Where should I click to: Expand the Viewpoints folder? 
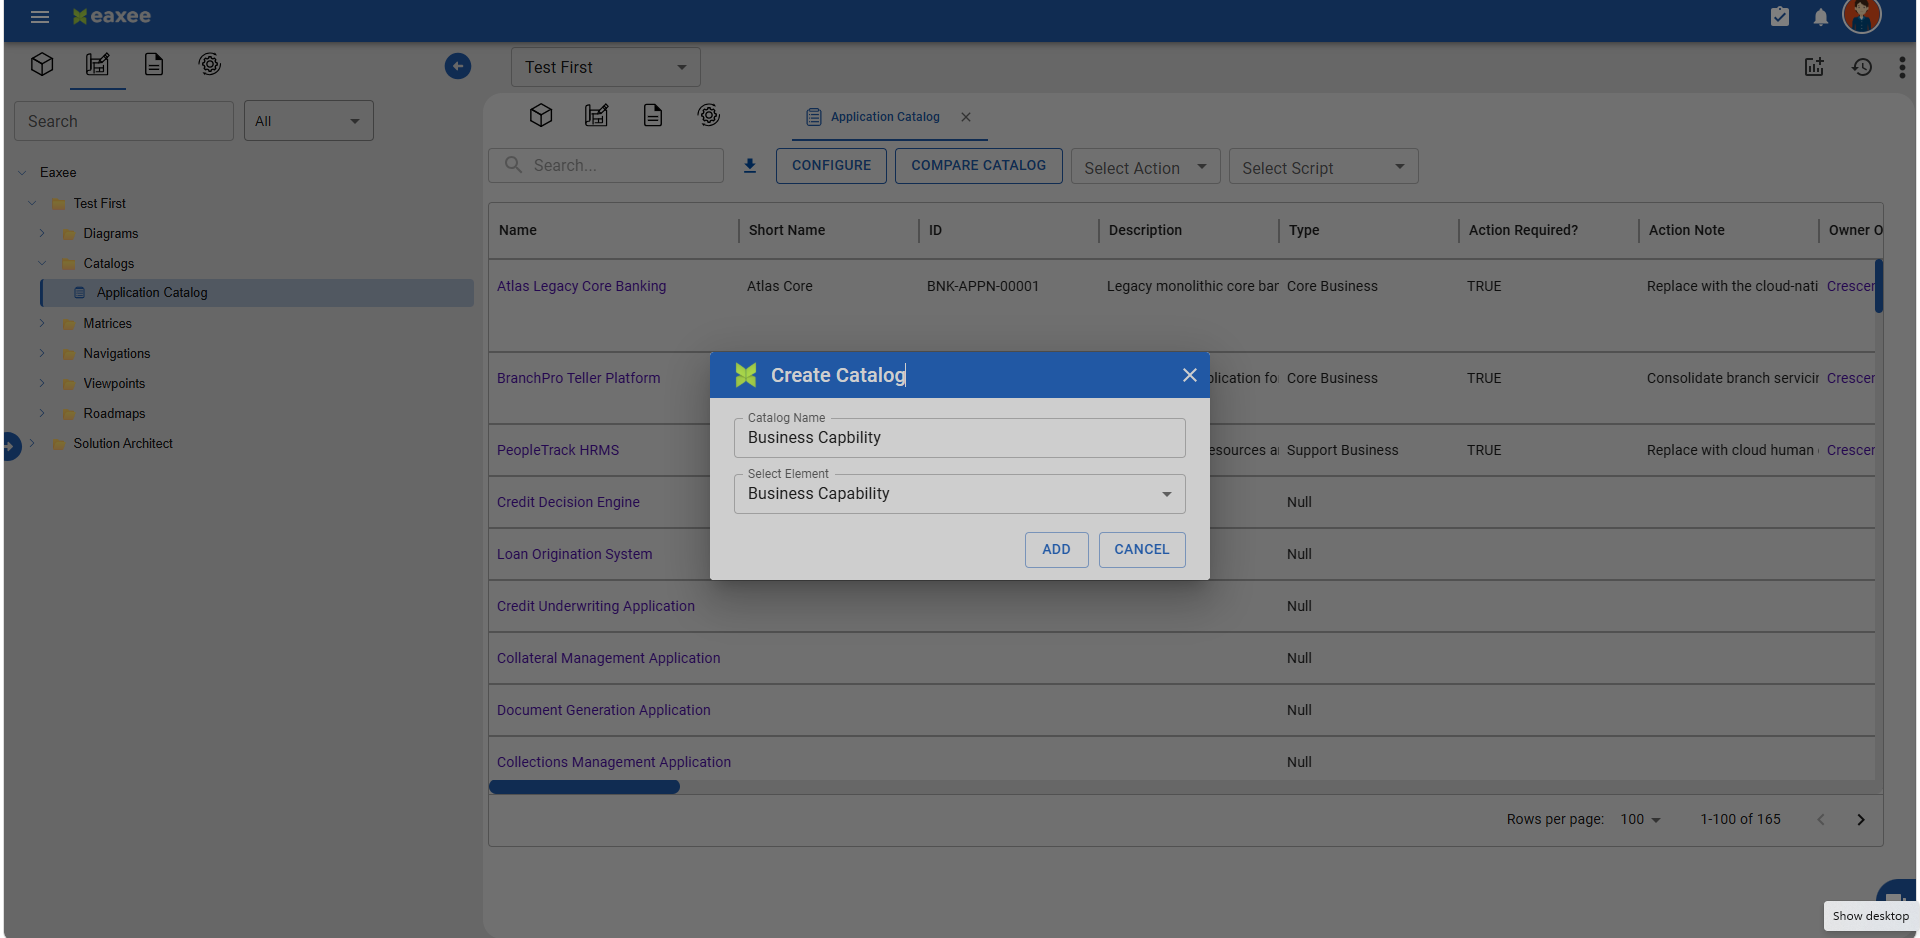(x=42, y=383)
